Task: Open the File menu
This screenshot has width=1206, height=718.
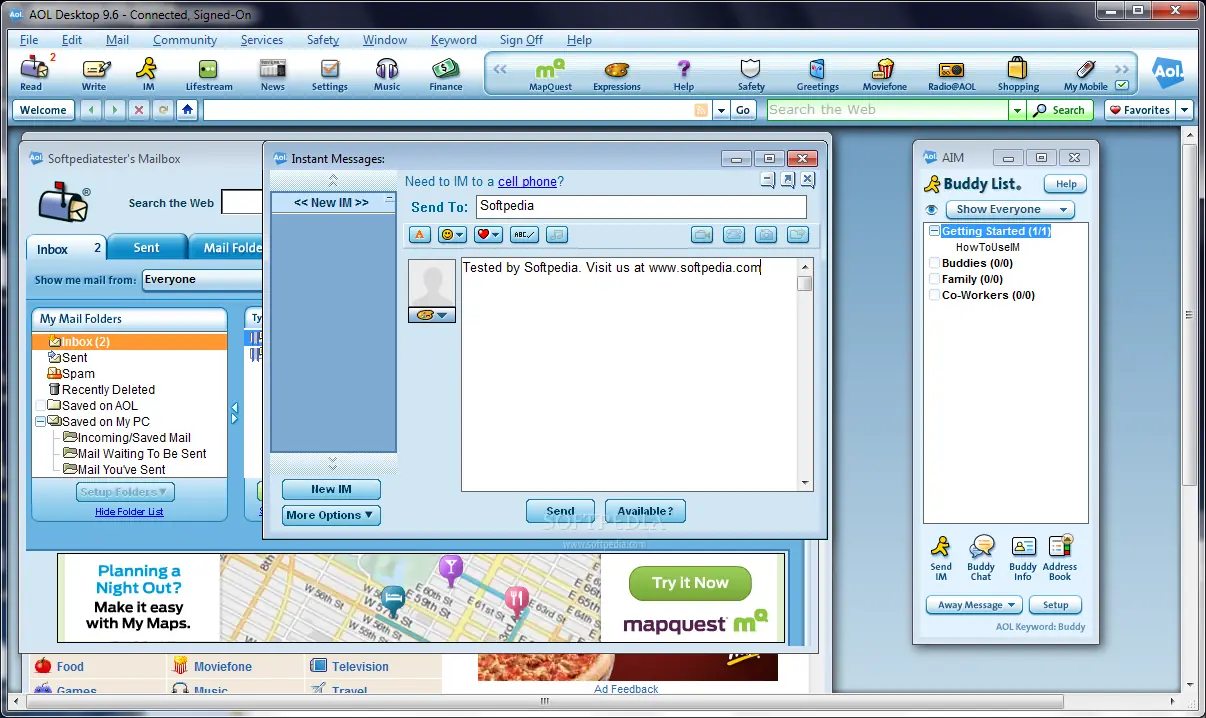Action: tap(29, 40)
